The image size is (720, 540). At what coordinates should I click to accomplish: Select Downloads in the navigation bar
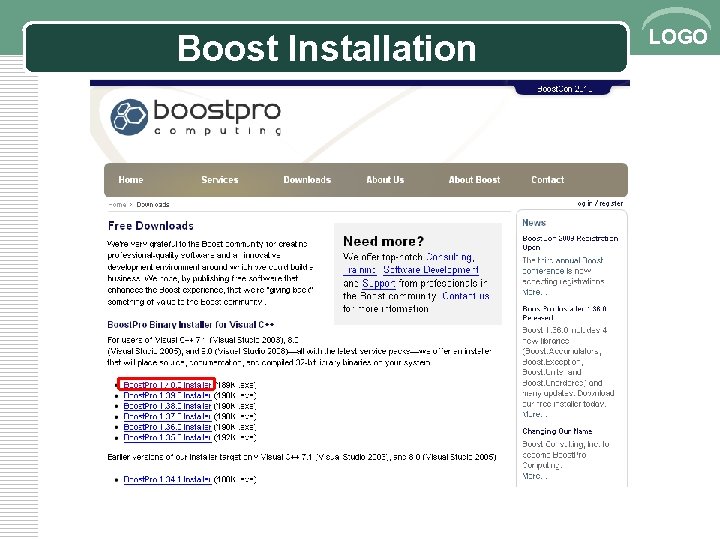307,180
